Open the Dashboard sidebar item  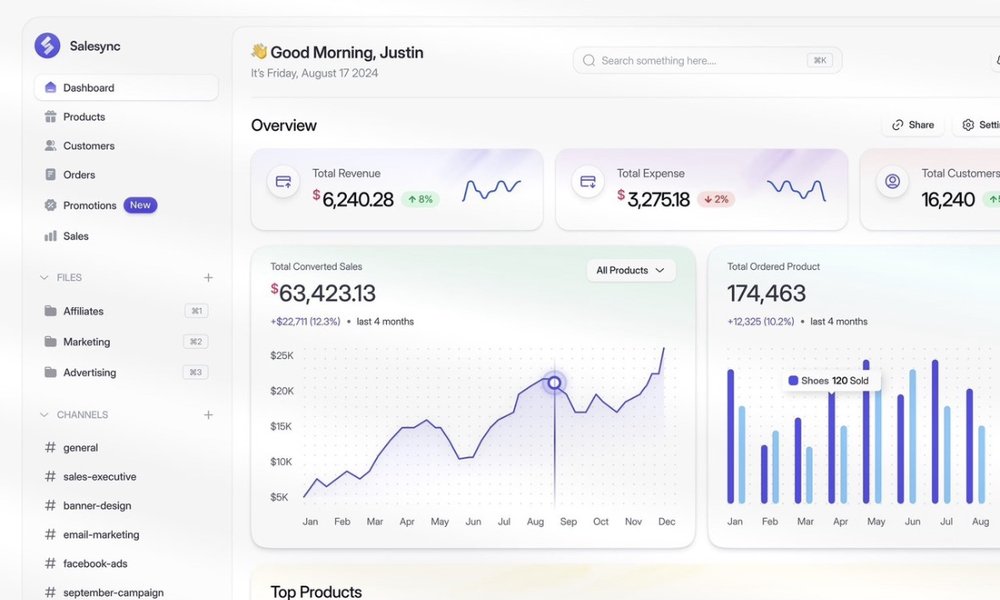(126, 87)
